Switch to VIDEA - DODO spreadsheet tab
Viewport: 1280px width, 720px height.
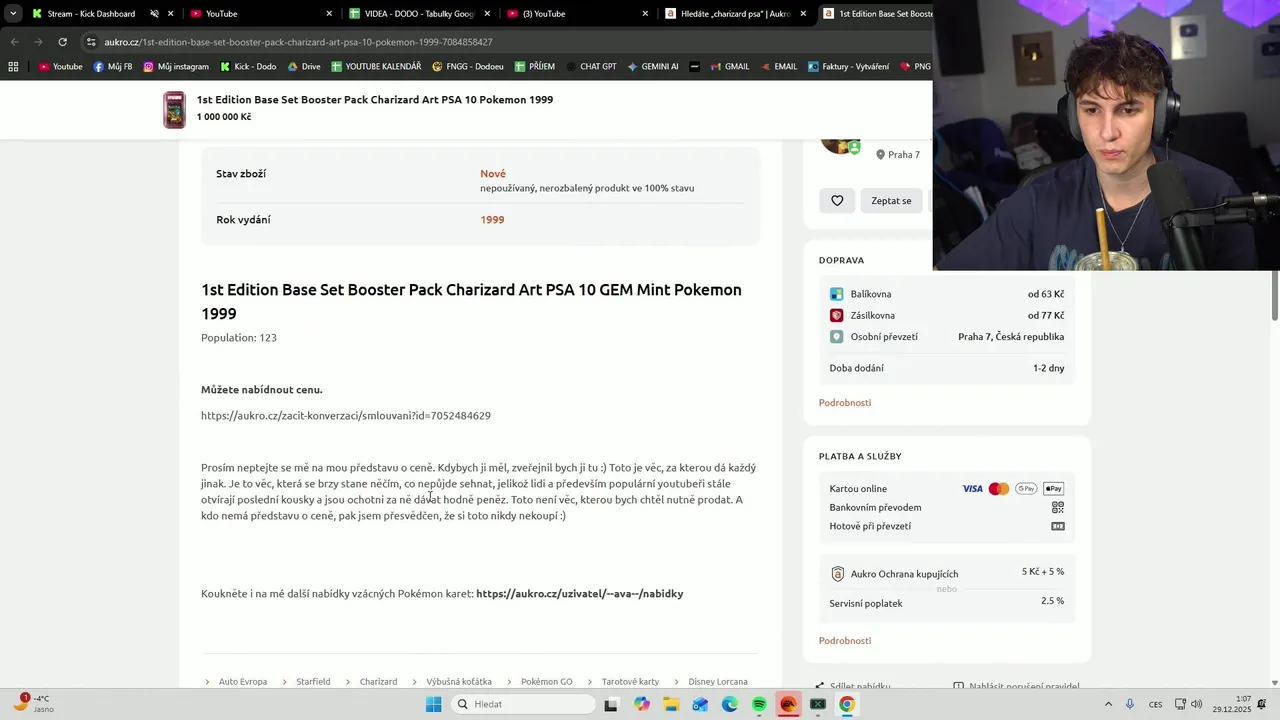(419, 14)
